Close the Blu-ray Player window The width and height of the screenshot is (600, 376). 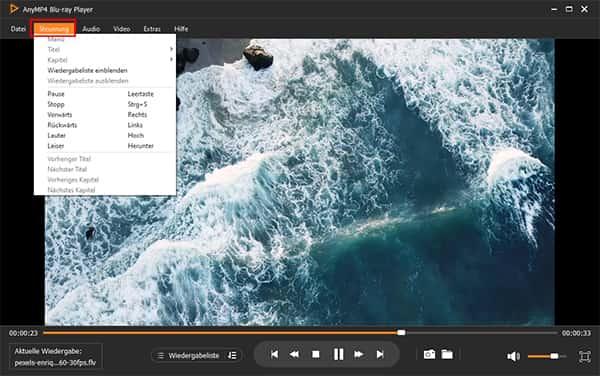(584, 9)
